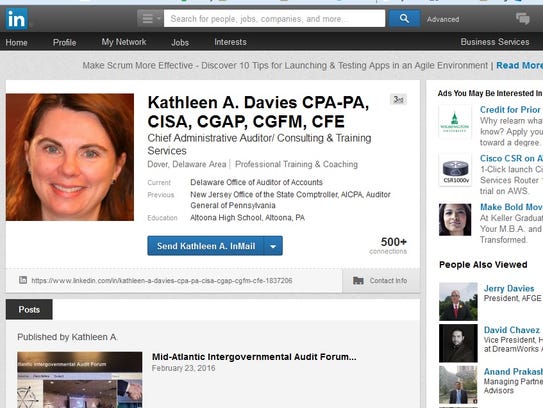Click People Also Viewed heading
Screen dimensions: 543x408
pyautogui.click(x=483, y=265)
